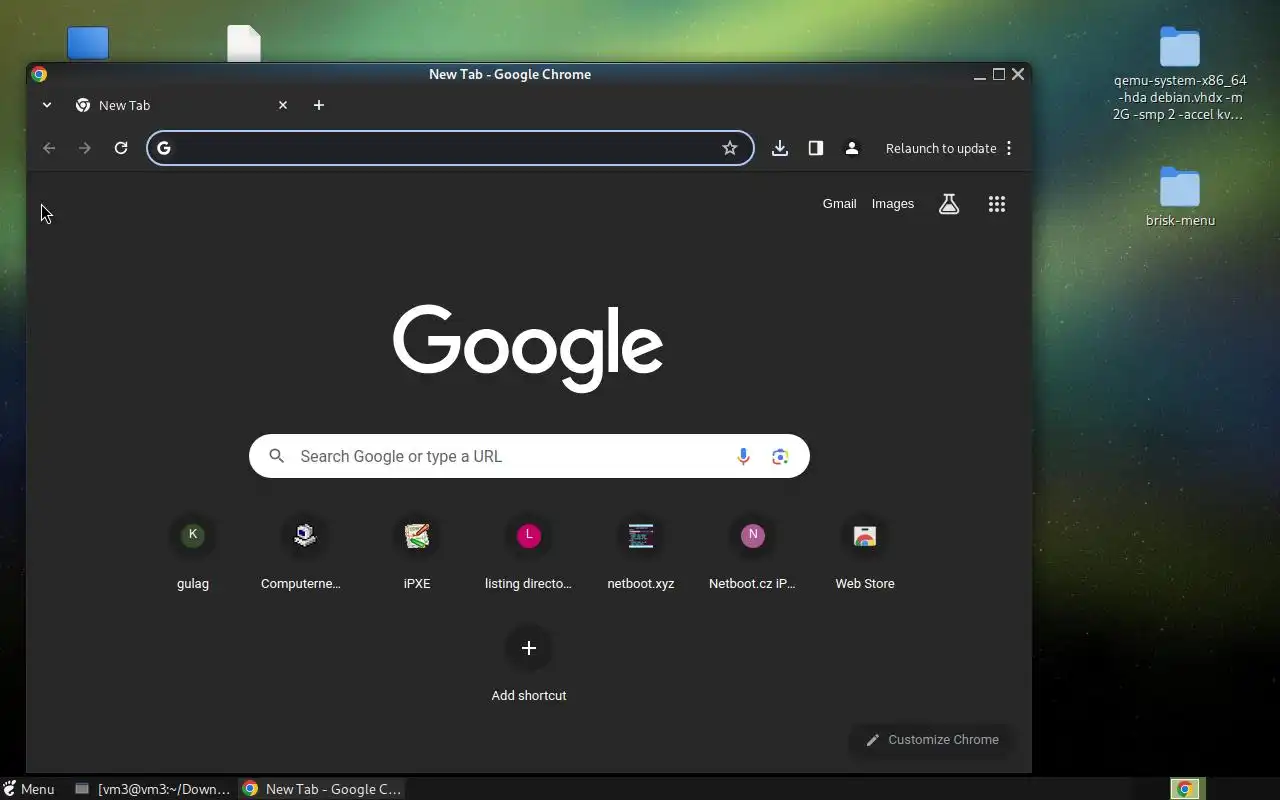The width and height of the screenshot is (1280, 800).
Task: Open the netboot.xyz shortcut
Action: 641,553
